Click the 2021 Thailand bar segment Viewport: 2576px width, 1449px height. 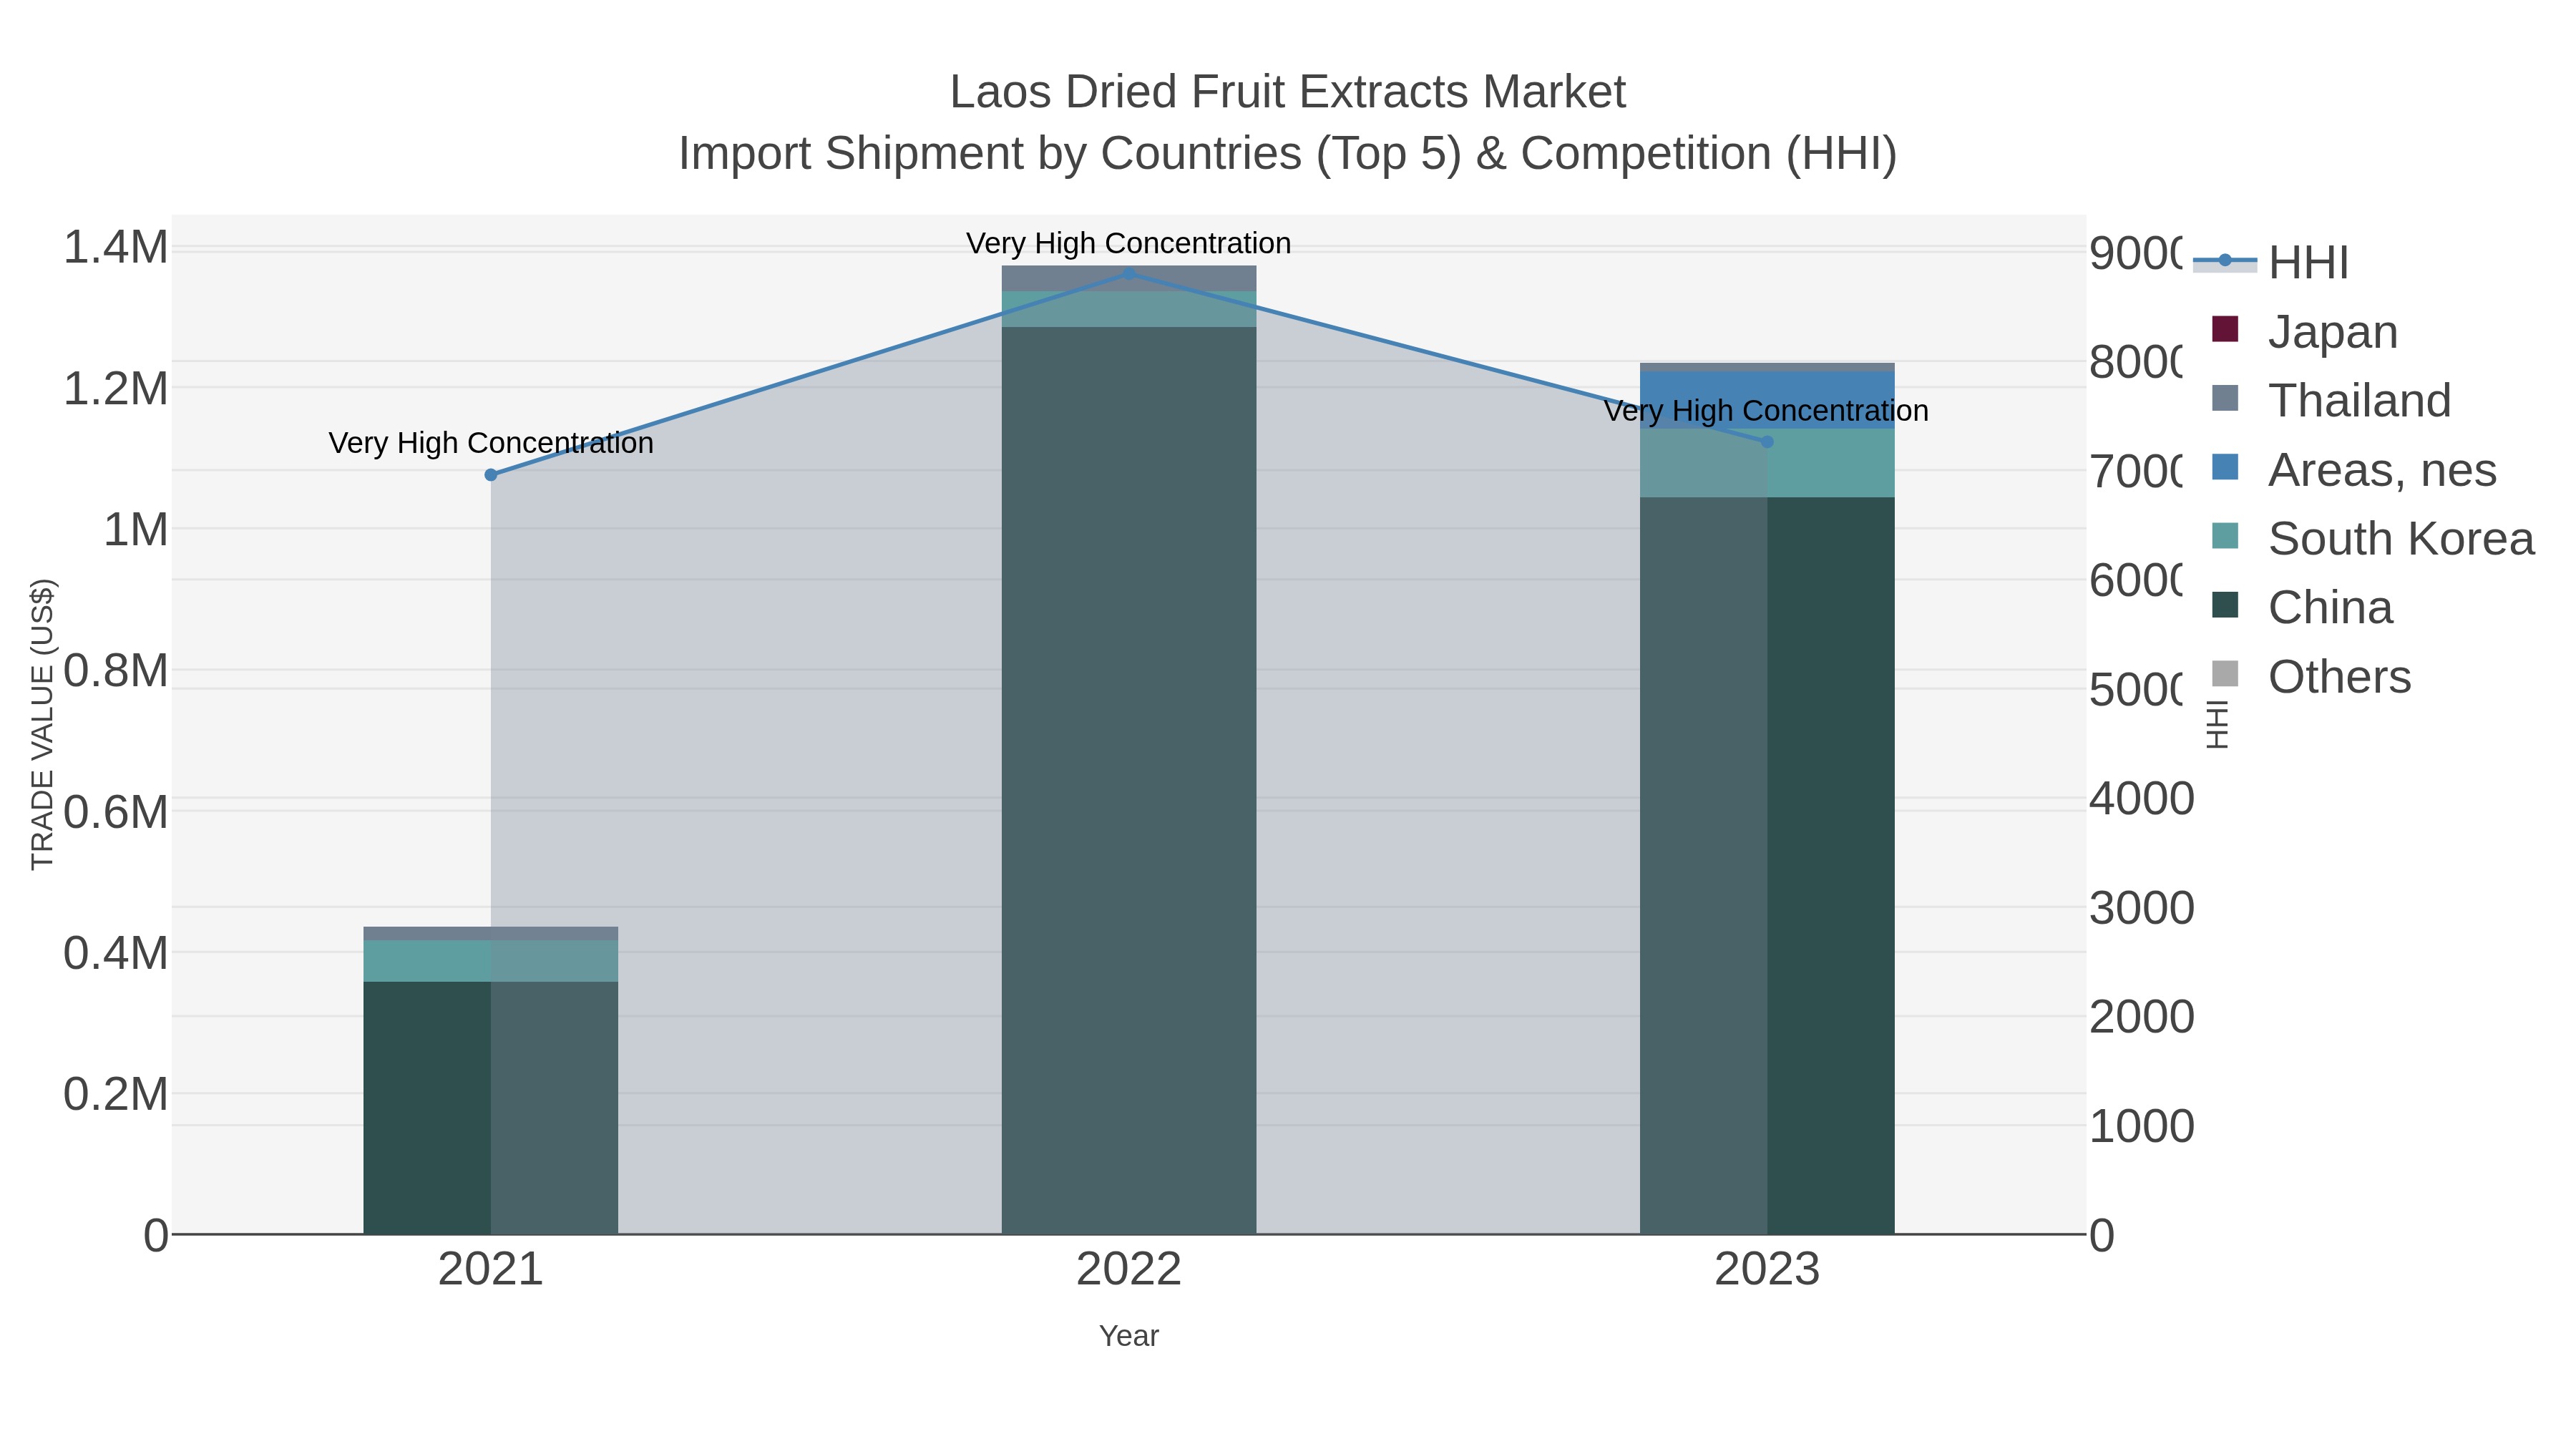pyautogui.click(x=491, y=934)
